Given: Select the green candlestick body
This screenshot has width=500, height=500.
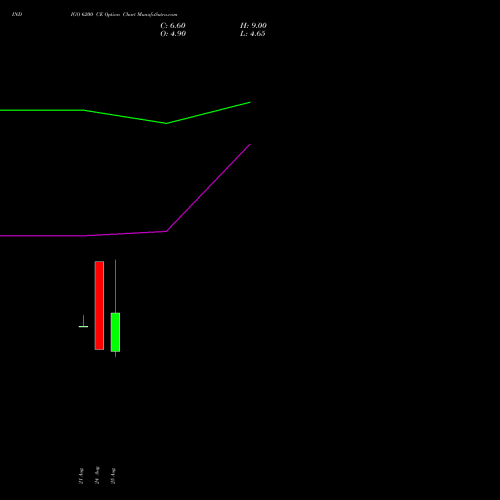Looking at the screenshot, I should tap(115, 332).
